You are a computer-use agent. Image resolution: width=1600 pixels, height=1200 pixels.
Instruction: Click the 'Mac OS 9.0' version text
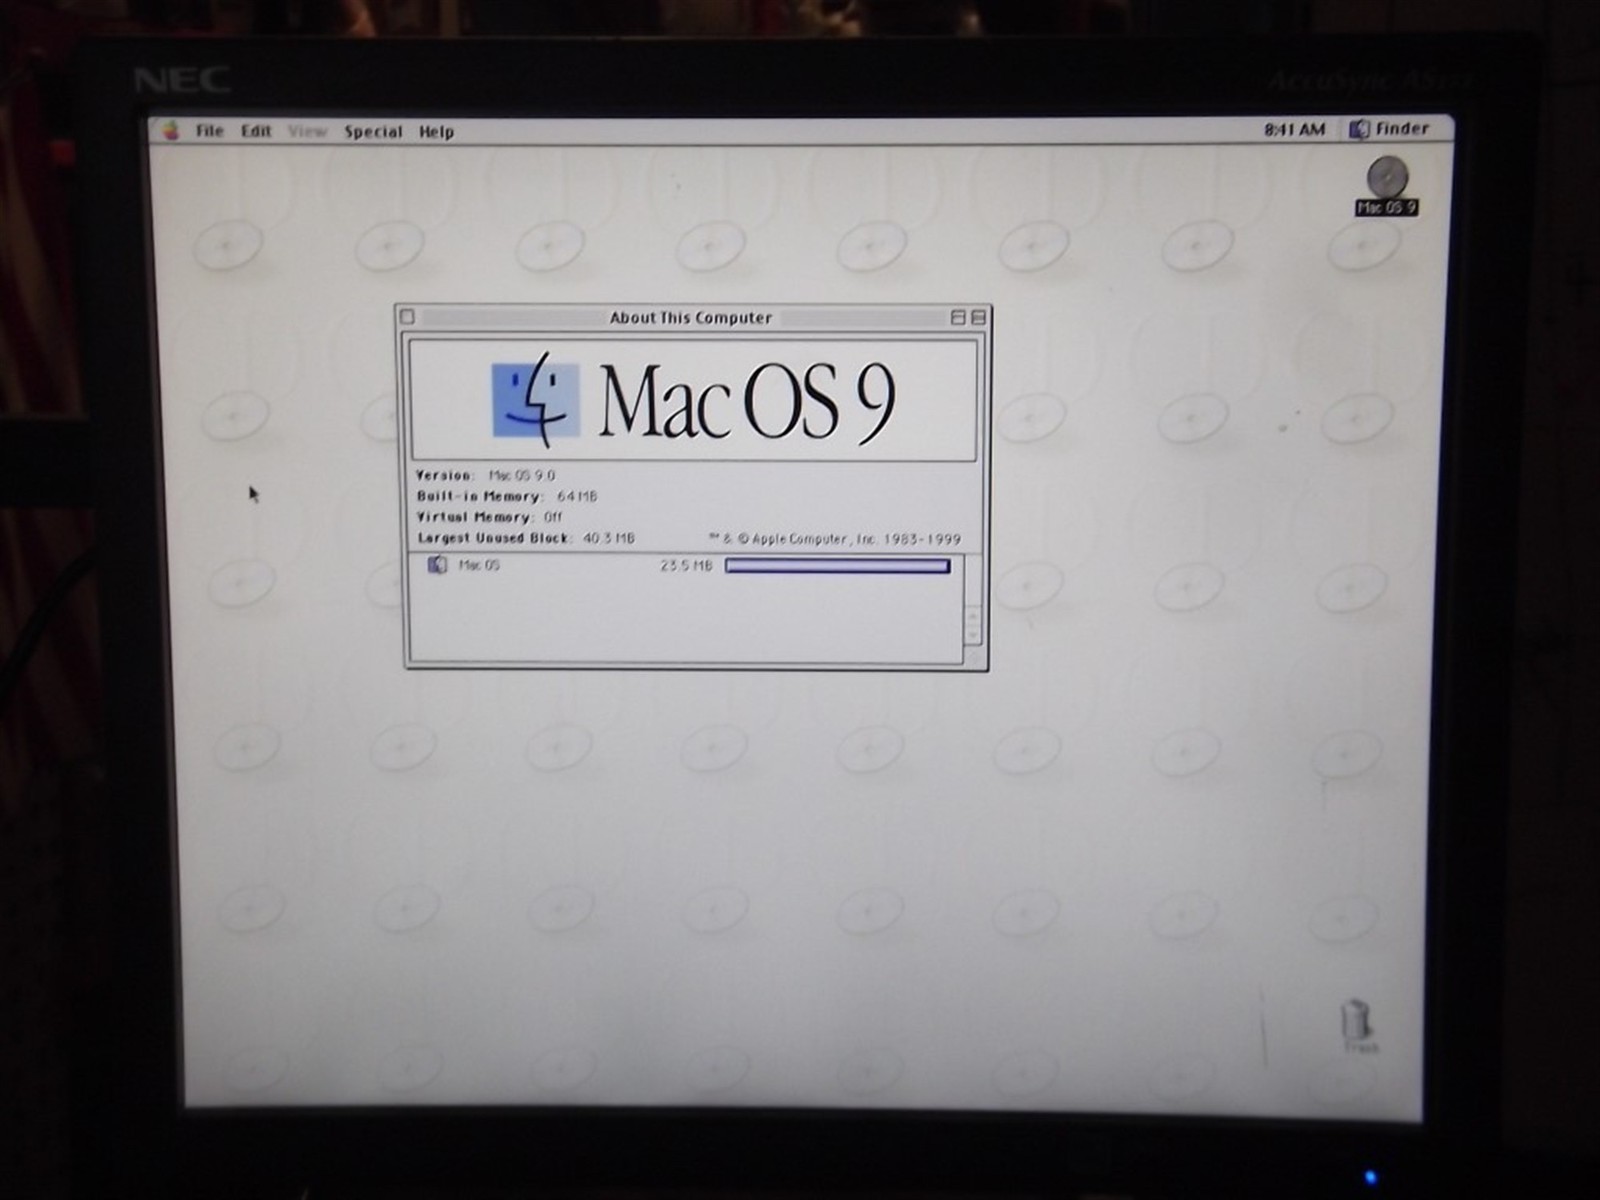521,476
